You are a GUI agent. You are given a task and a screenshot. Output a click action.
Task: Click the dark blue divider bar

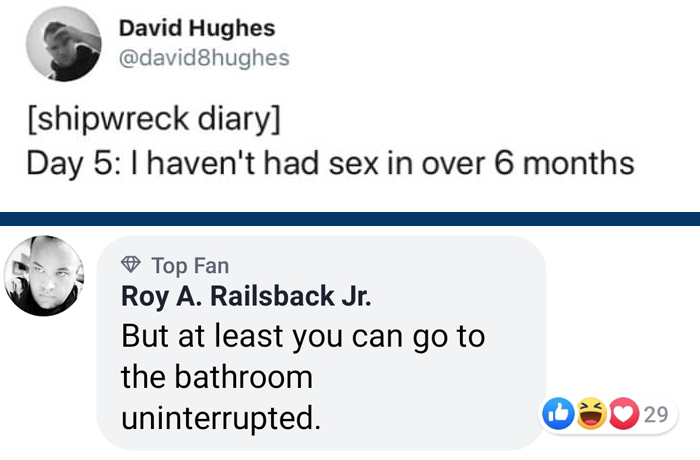[x=350, y=218]
